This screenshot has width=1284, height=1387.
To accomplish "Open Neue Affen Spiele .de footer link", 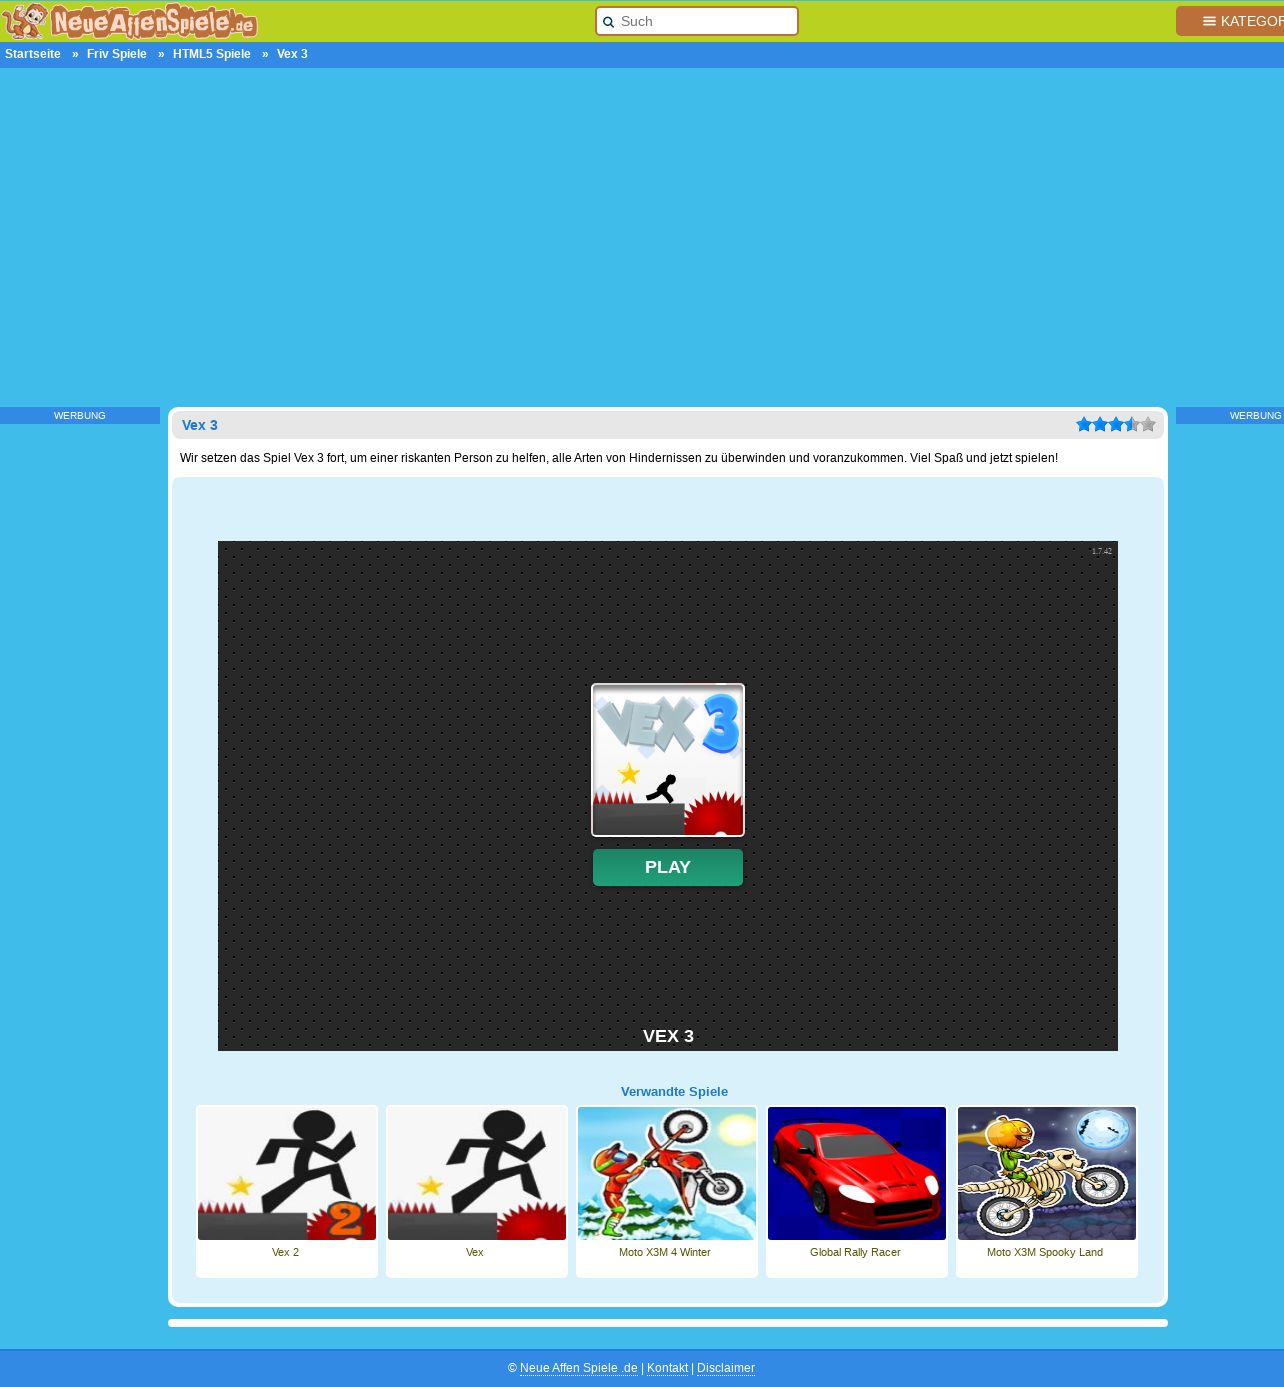I will click(579, 1368).
